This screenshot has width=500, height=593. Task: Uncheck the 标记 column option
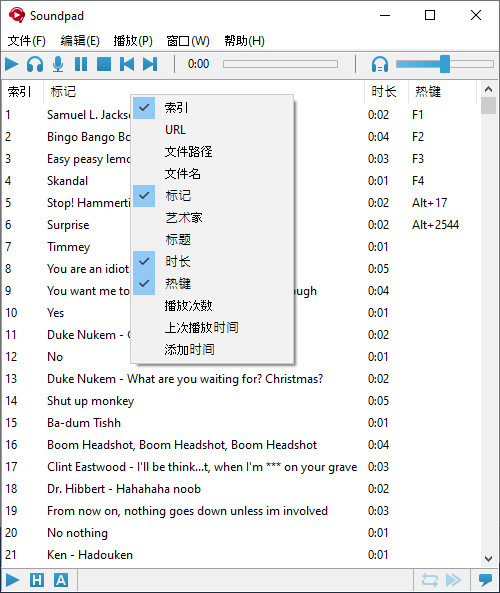point(212,196)
